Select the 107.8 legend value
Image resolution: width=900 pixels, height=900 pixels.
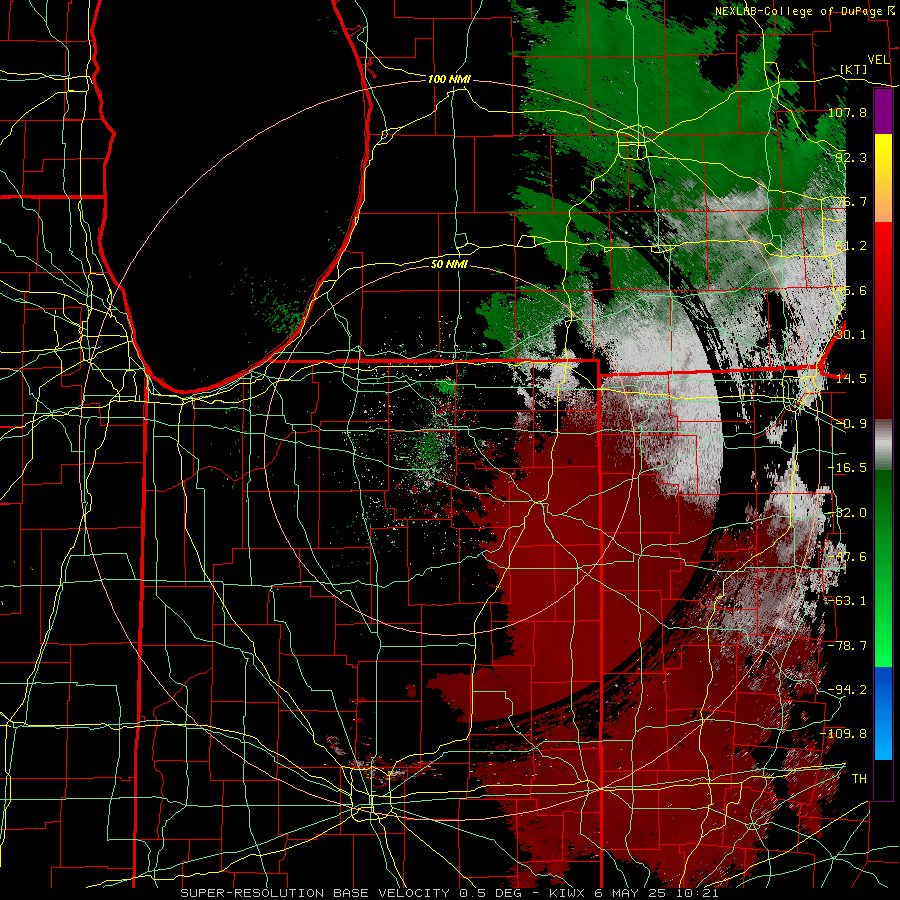(x=847, y=112)
